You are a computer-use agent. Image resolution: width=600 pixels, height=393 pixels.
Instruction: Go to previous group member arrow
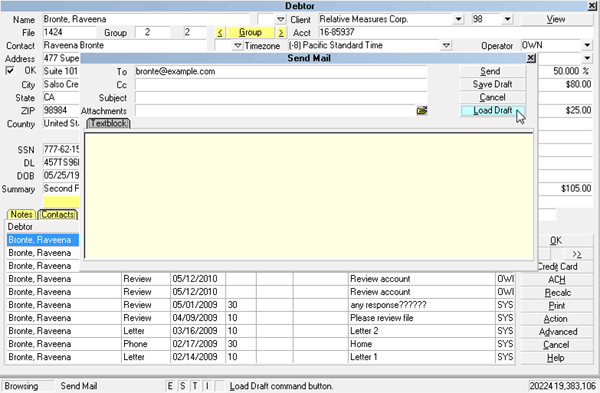220,33
